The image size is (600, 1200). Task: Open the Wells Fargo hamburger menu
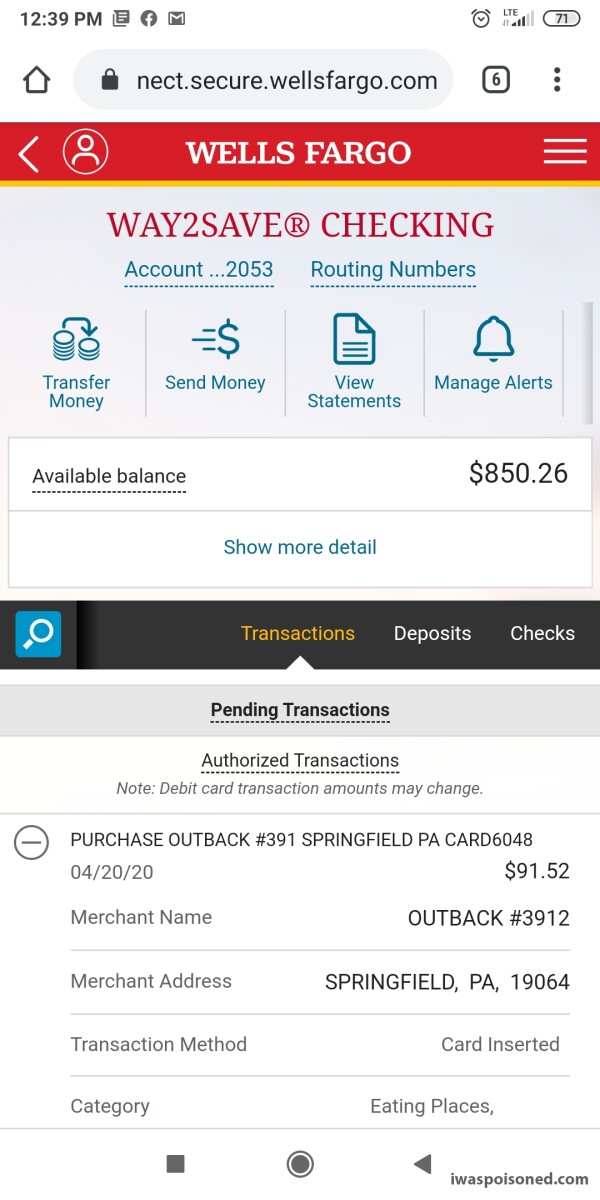click(565, 152)
